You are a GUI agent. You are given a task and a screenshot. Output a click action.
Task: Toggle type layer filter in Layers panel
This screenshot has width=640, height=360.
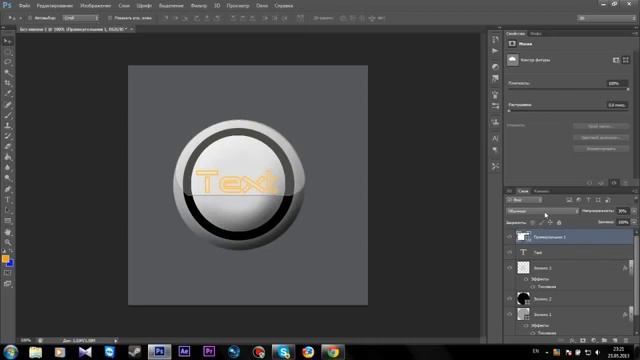coord(588,200)
